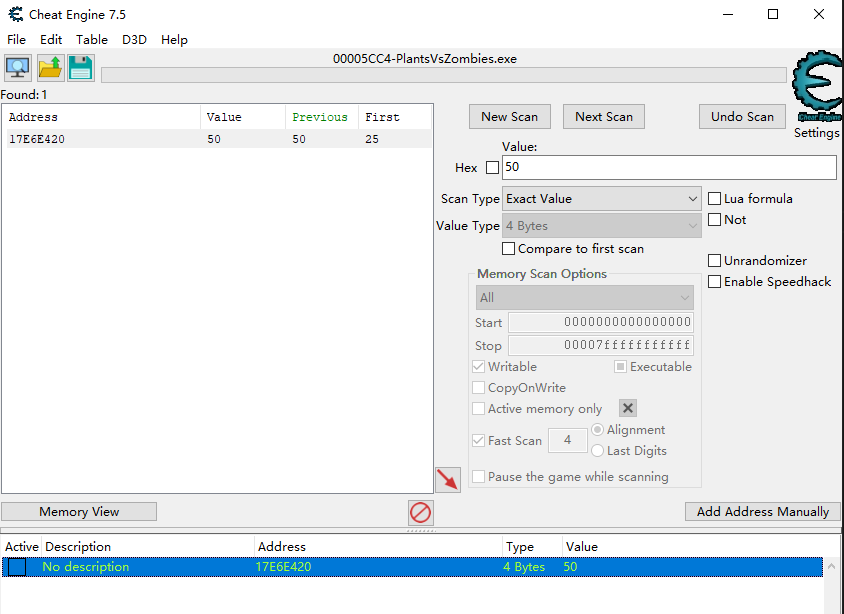
Task: Tick the Not checkbox
Action: 714,220
